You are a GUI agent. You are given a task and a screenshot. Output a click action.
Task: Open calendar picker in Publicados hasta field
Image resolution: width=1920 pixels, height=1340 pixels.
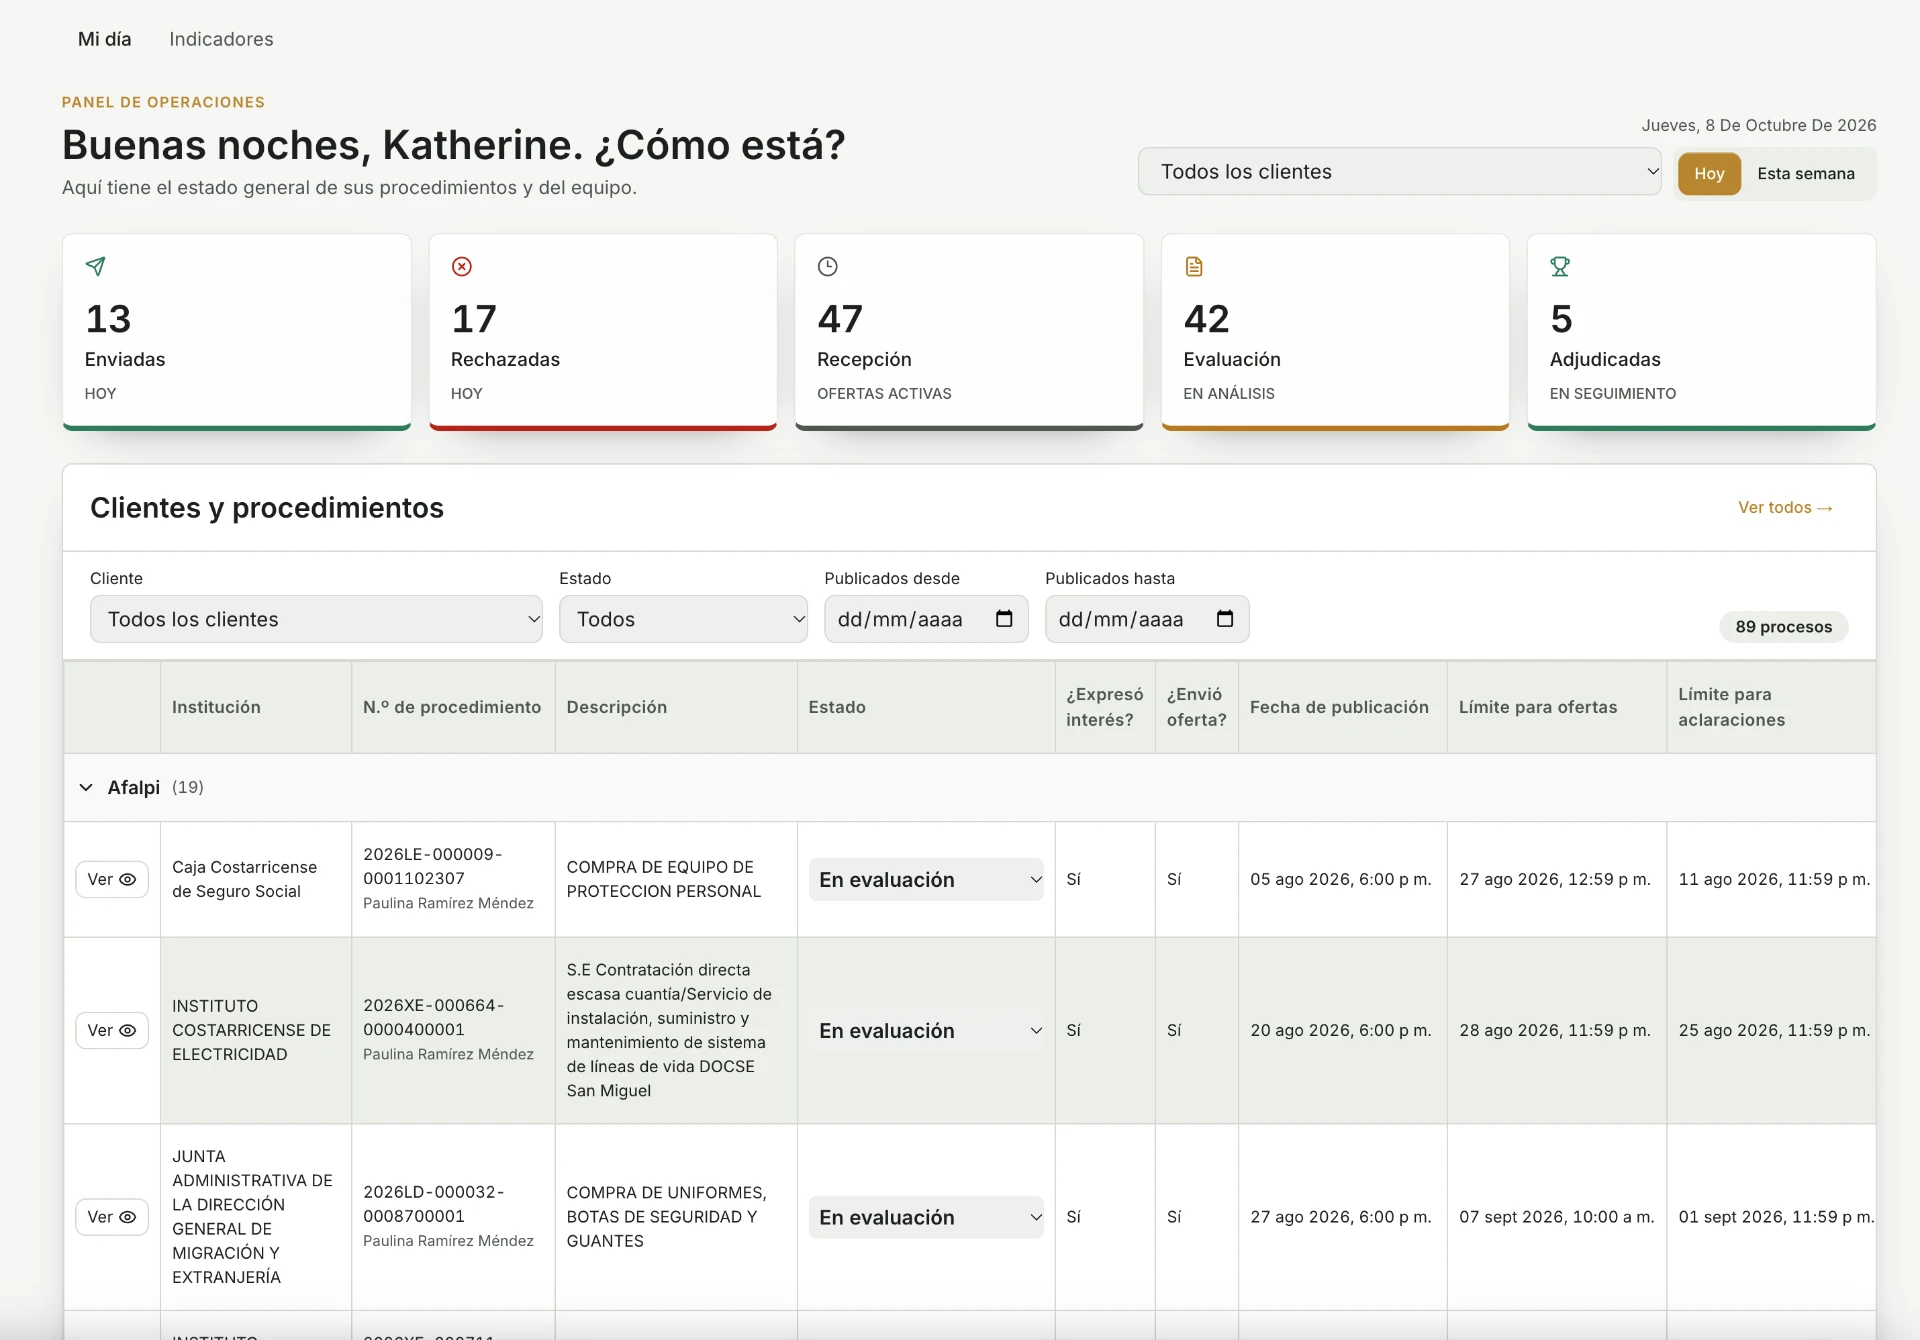tap(1224, 619)
